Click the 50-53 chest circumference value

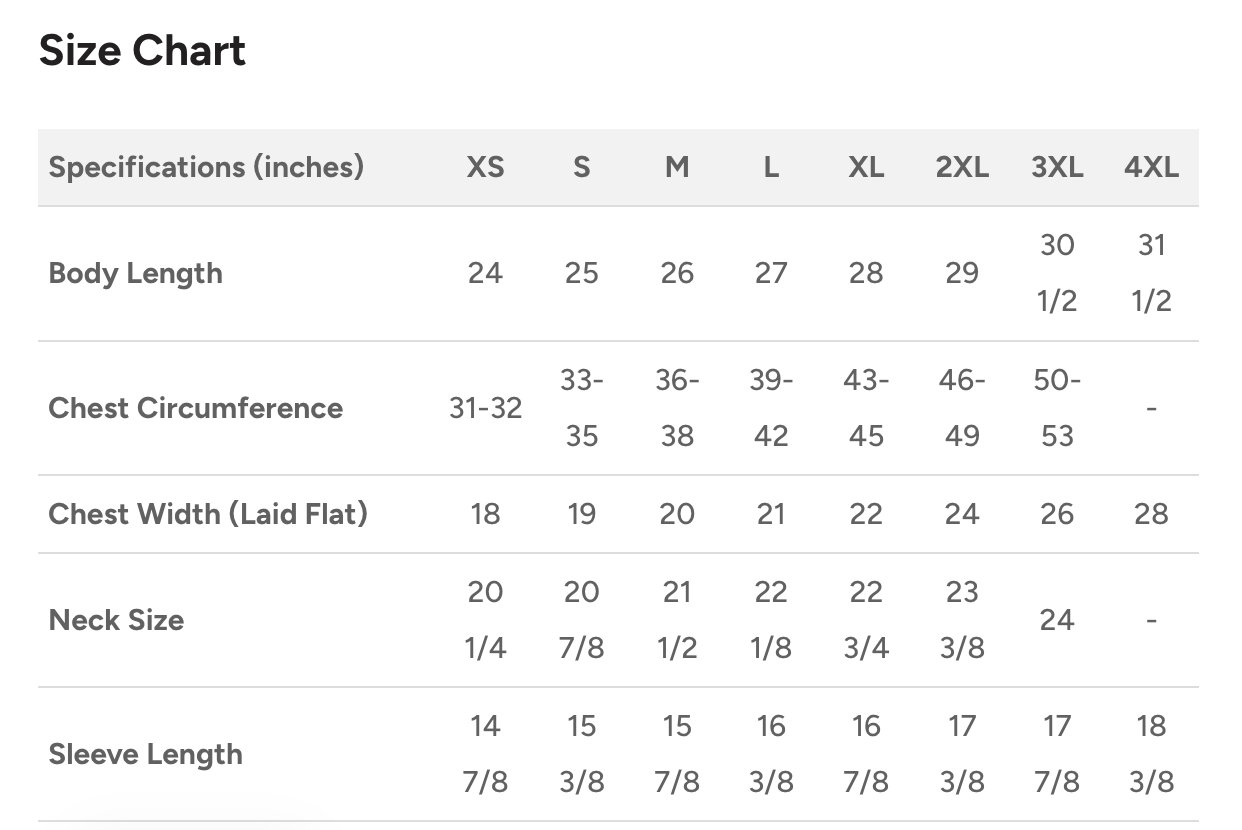[1057, 408]
